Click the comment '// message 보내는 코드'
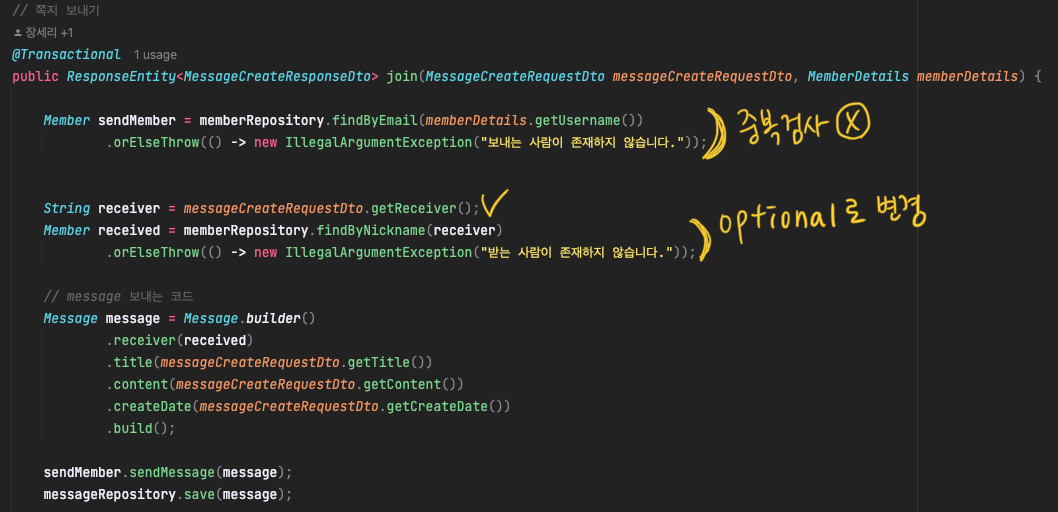 [x=118, y=296]
